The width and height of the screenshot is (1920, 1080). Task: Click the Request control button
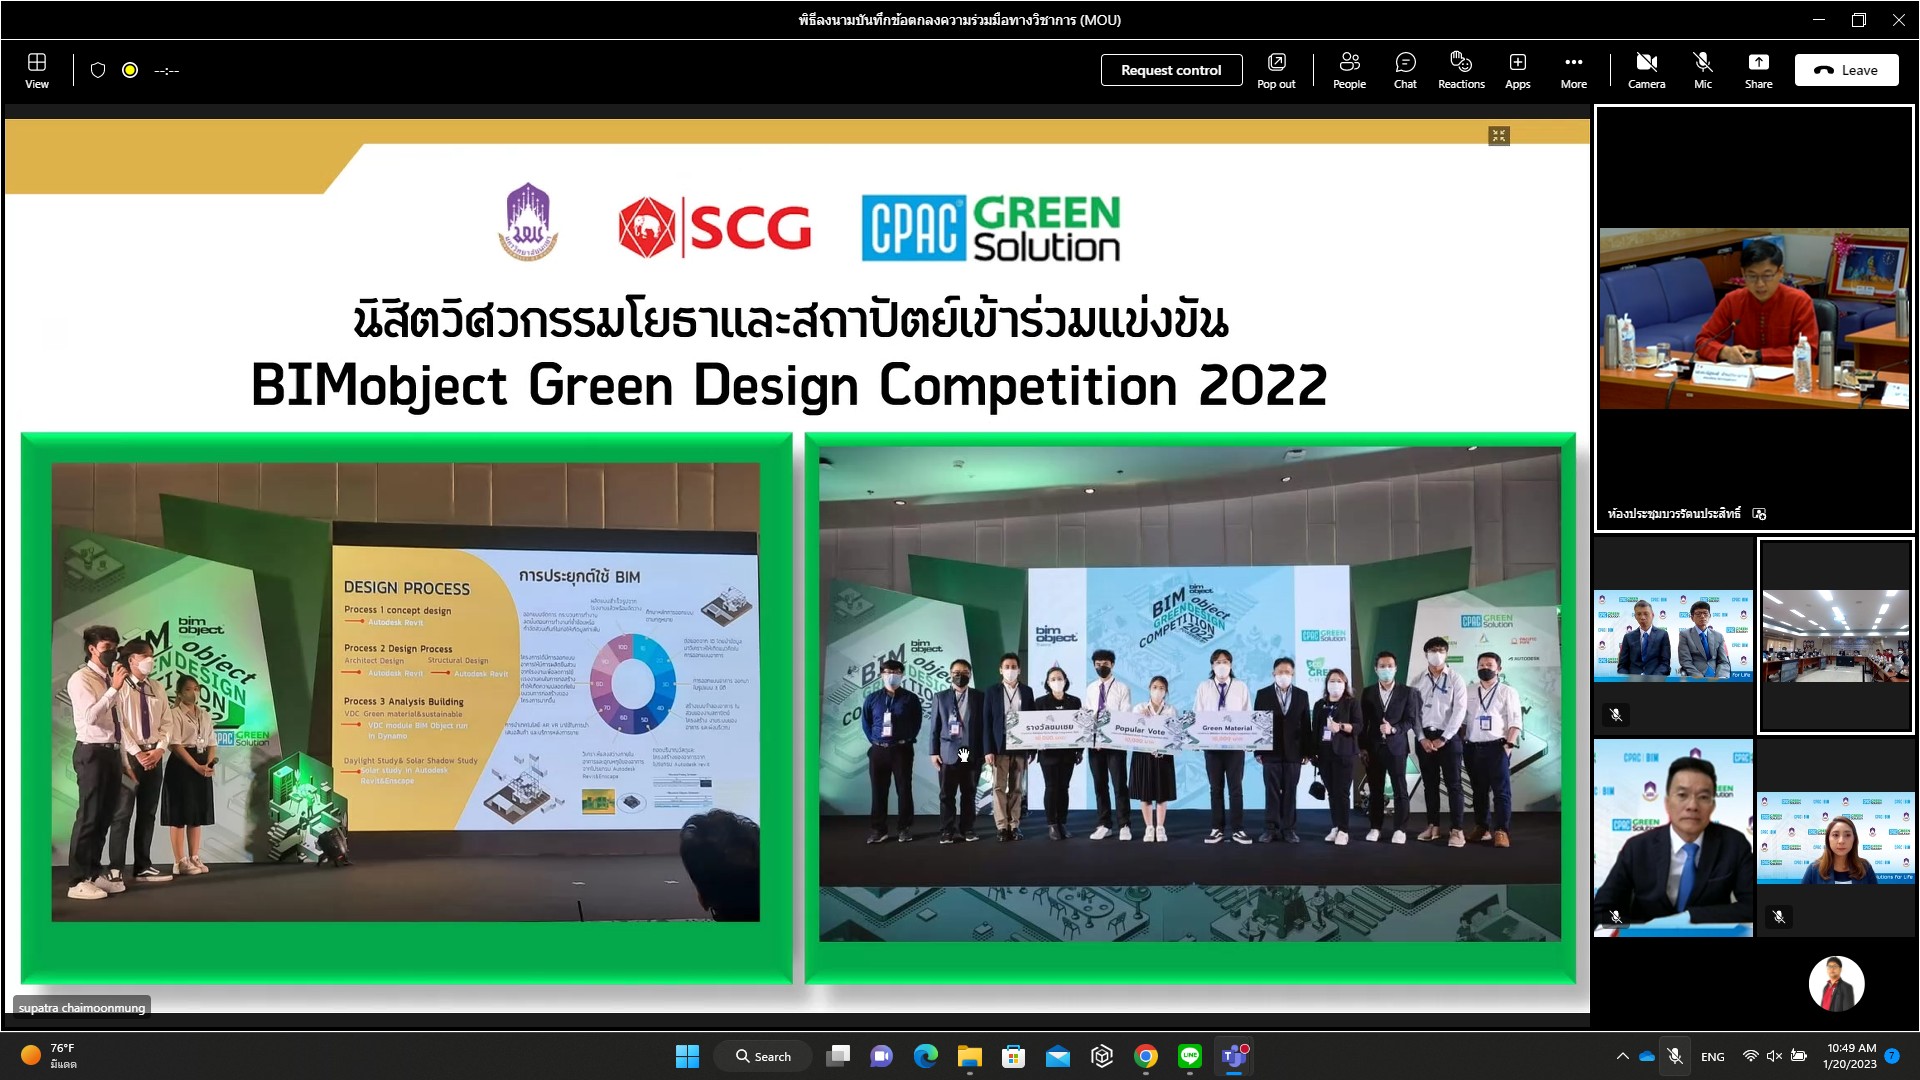coord(1171,70)
